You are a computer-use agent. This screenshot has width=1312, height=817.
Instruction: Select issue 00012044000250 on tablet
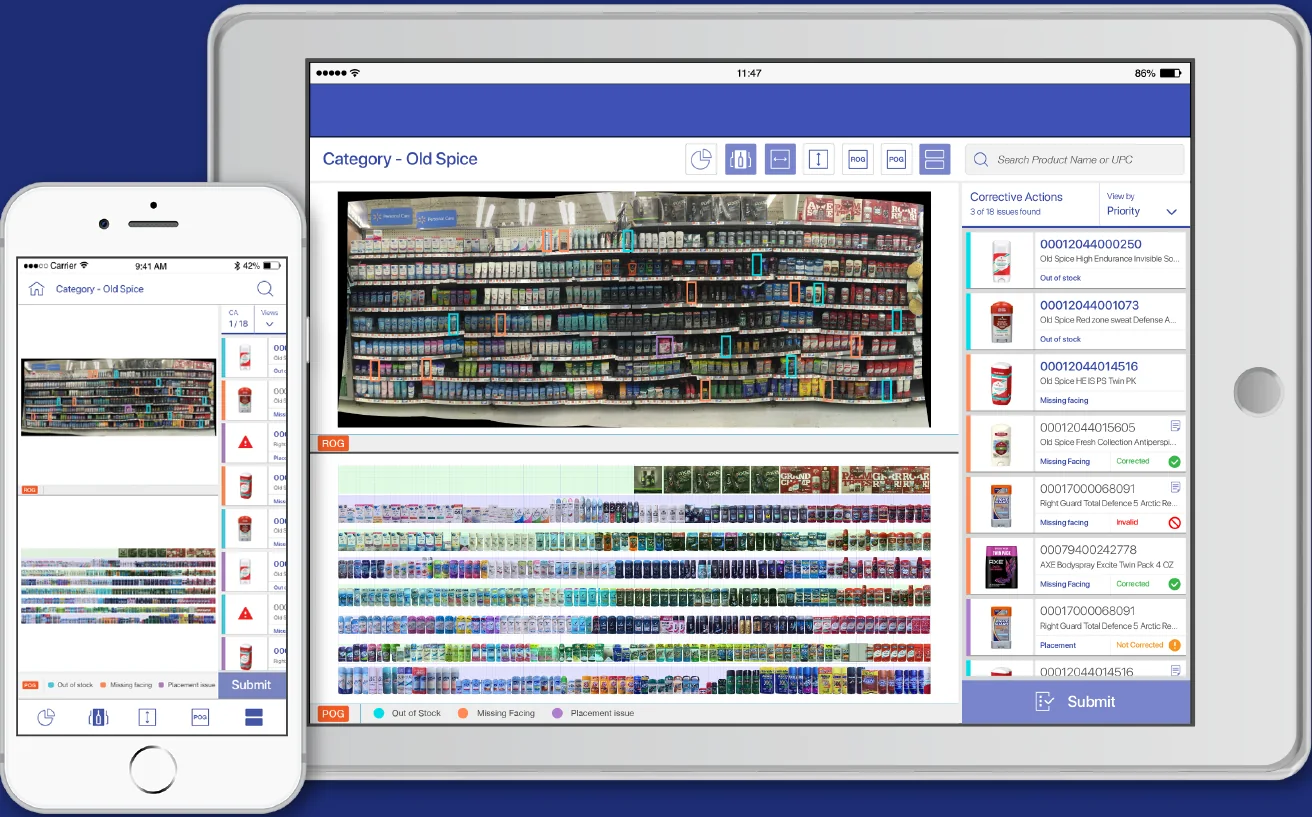(x=1076, y=259)
